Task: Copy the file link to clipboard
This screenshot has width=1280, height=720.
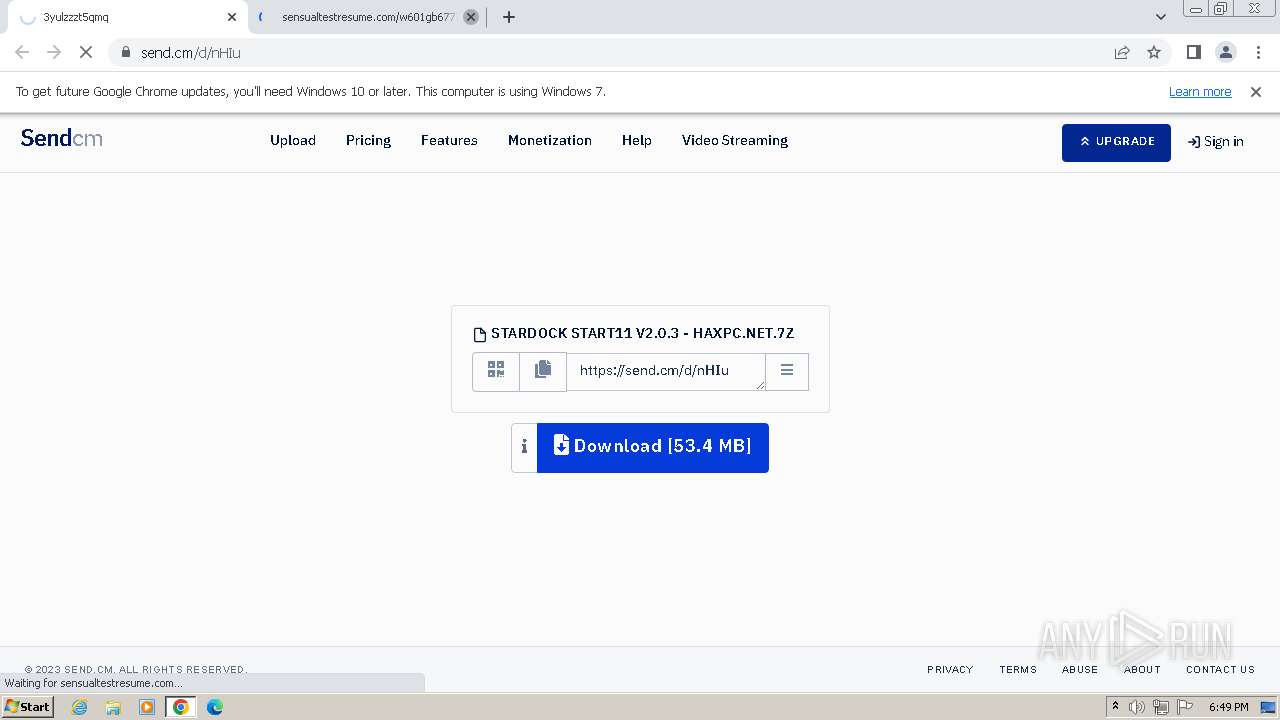Action: [x=543, y=371]
